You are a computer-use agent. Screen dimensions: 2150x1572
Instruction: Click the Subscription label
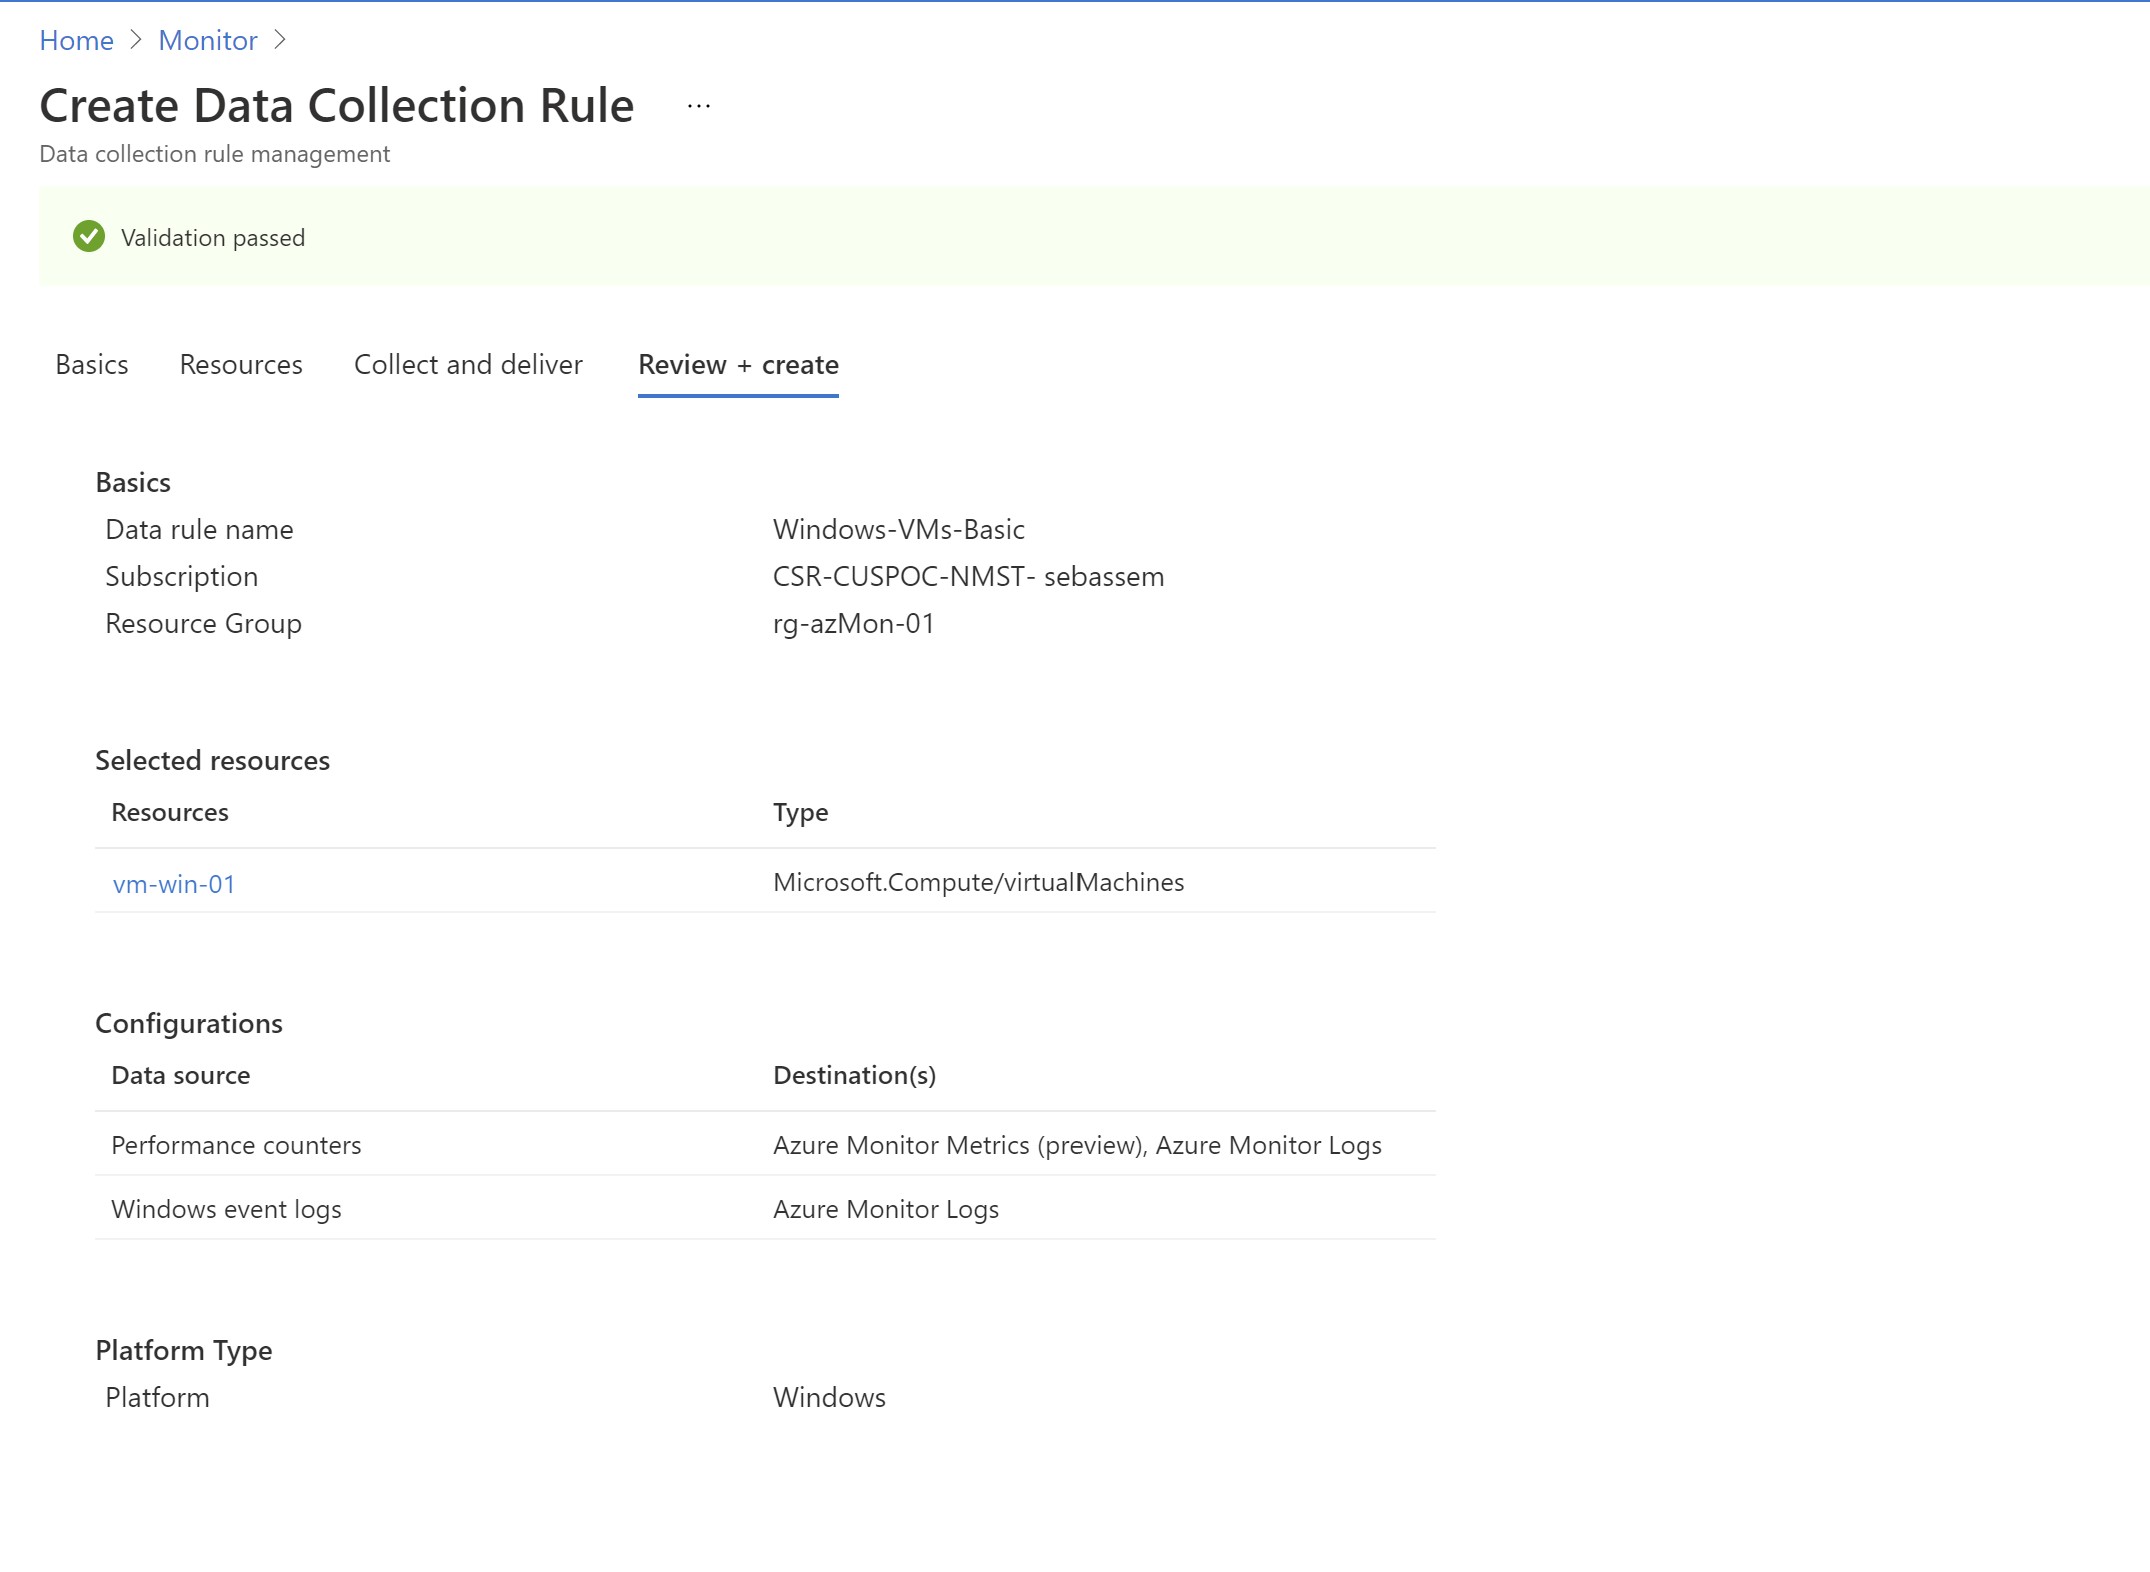(x=181, y=577)
